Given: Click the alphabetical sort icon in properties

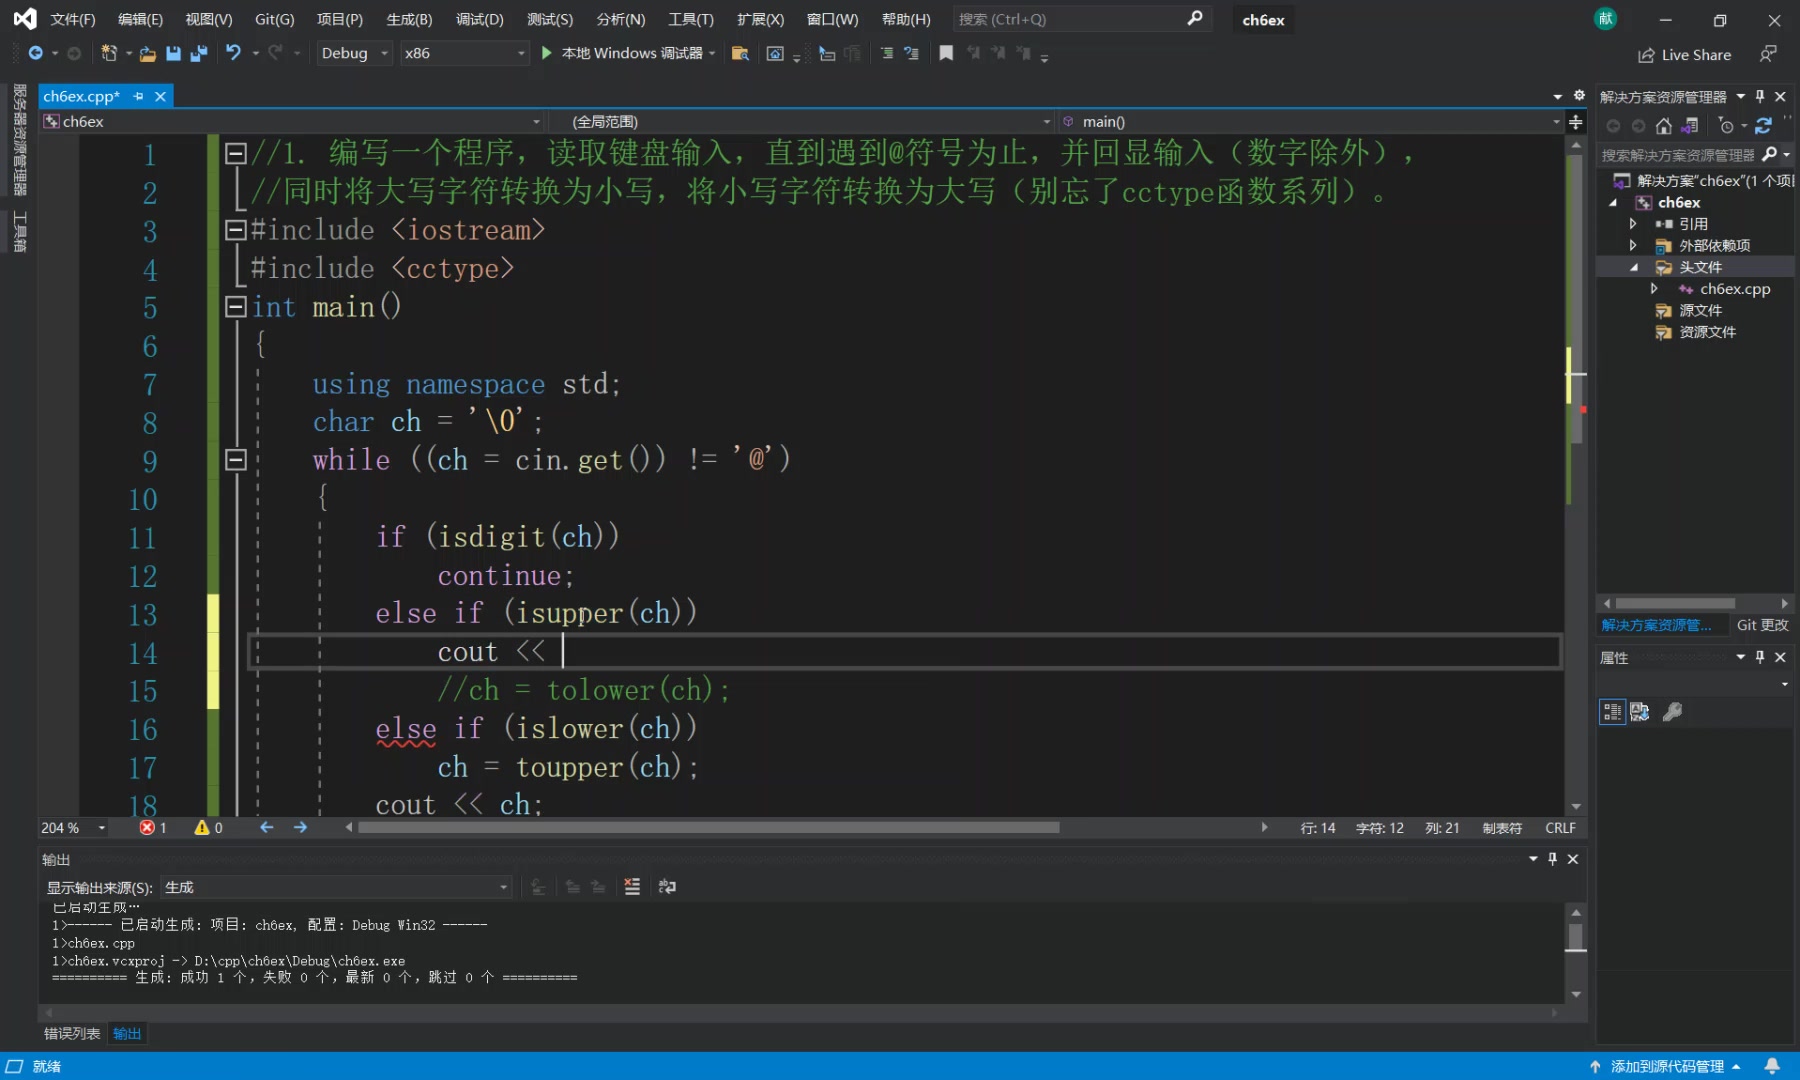Looking at the screenshot, I should click(1640, 711).
